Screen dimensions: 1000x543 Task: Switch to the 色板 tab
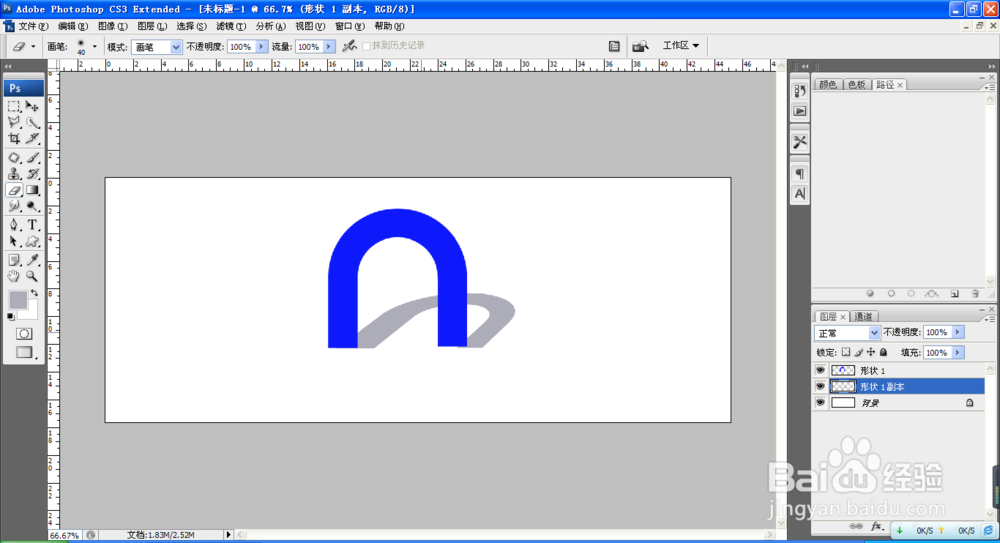coord(857,85)
